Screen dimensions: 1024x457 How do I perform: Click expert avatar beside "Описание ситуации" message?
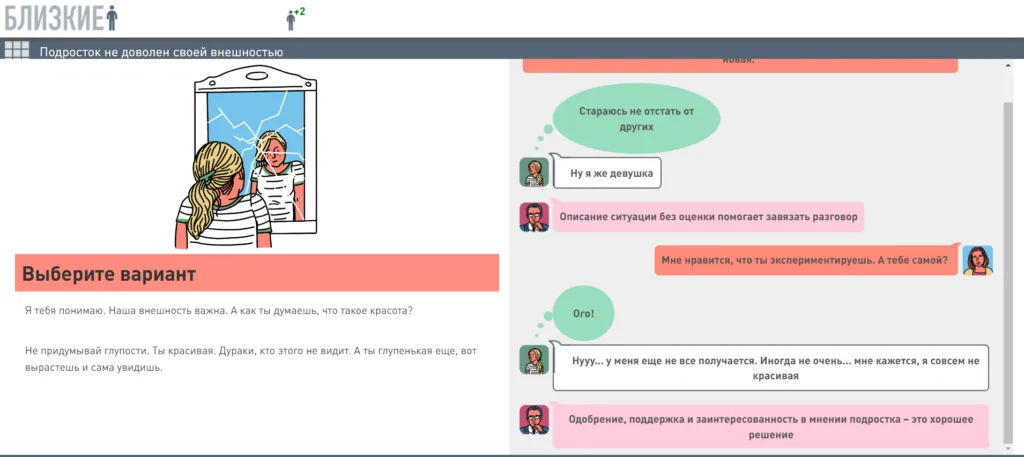534,217
